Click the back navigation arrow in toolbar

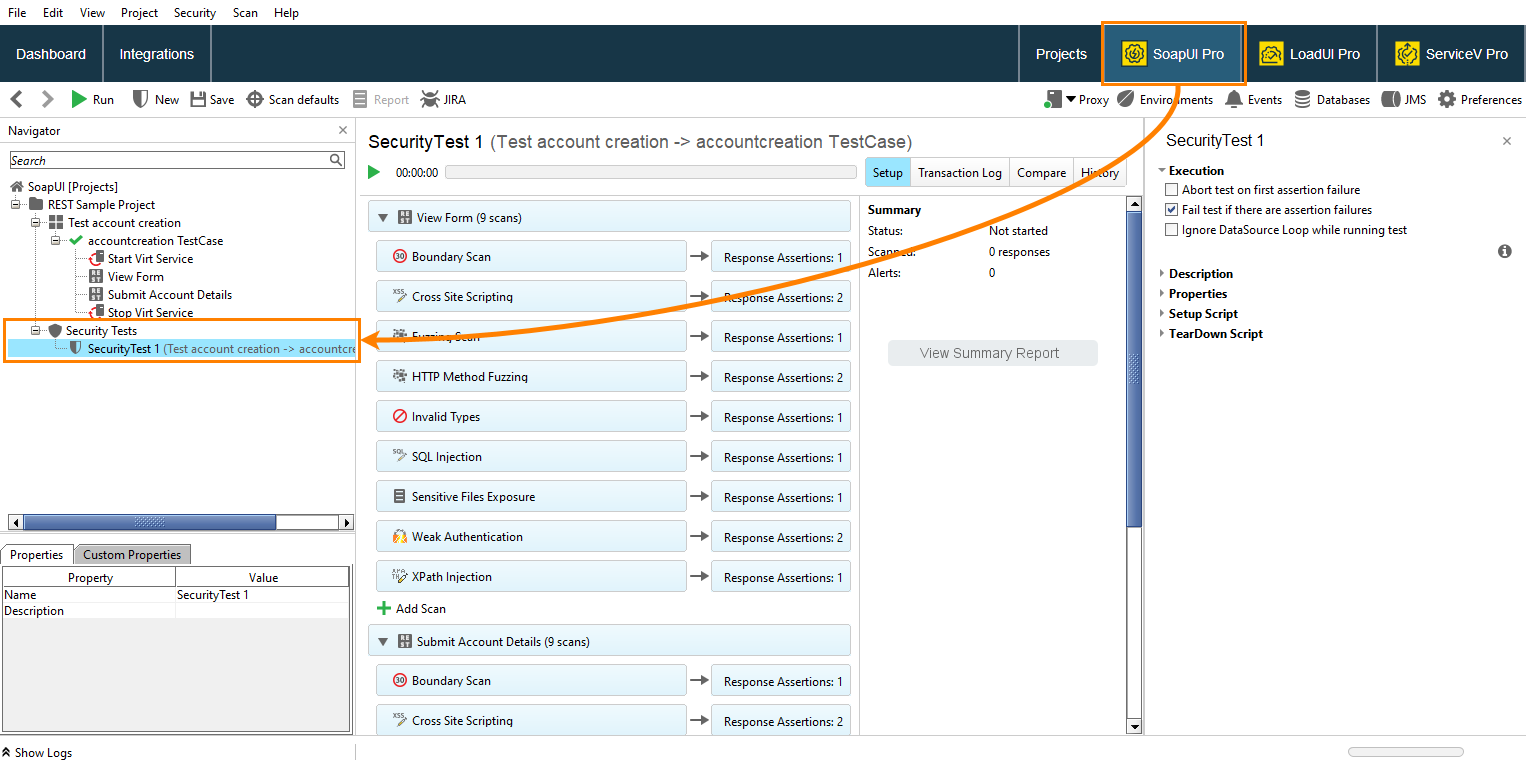click(x=17, y=99)
